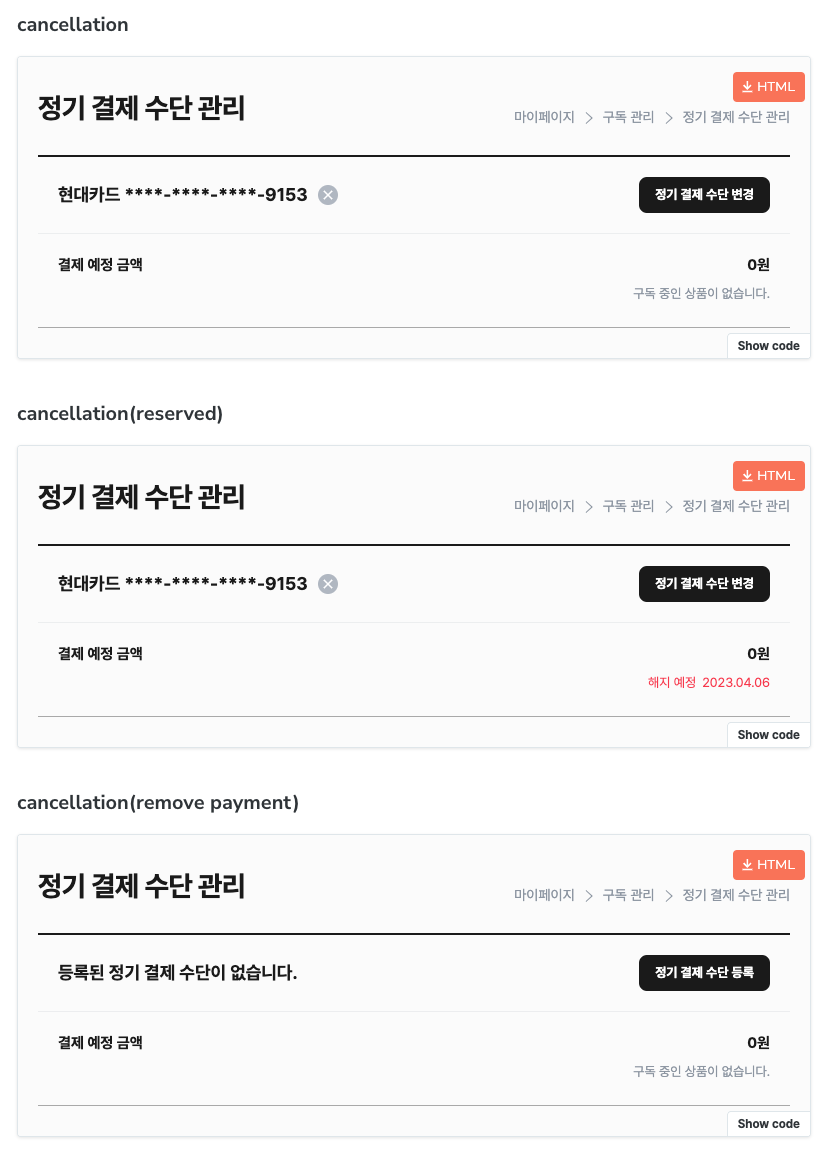Screen dimensions: 819x1153
Task: Show code for the cancellation(reserved) panel
Action: [768, 735]
